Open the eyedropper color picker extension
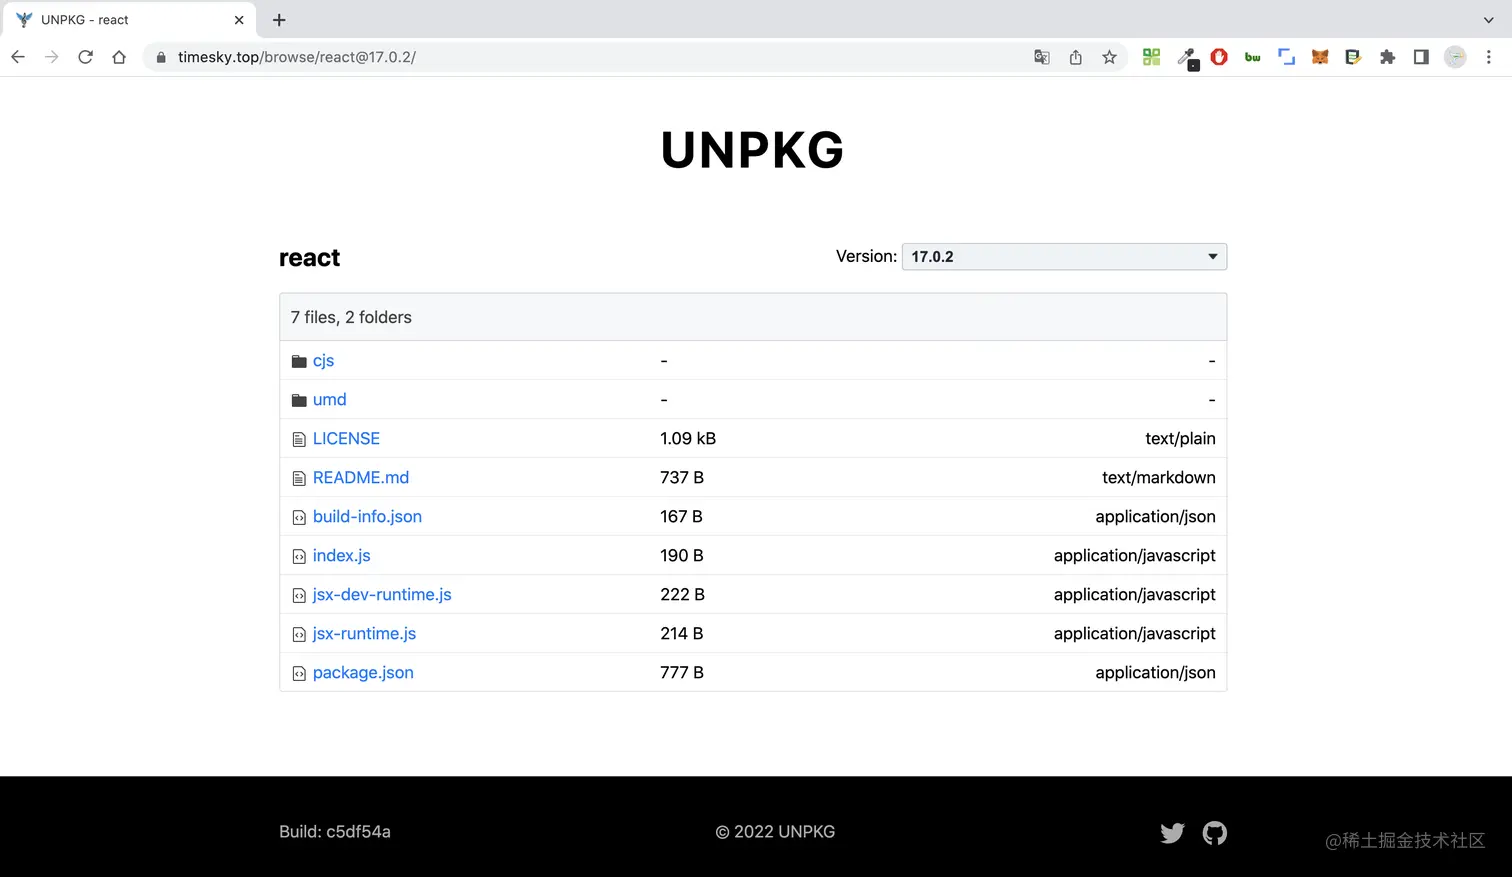Viewport: 1512px width, 877px height. click(x=1187, y=58)
